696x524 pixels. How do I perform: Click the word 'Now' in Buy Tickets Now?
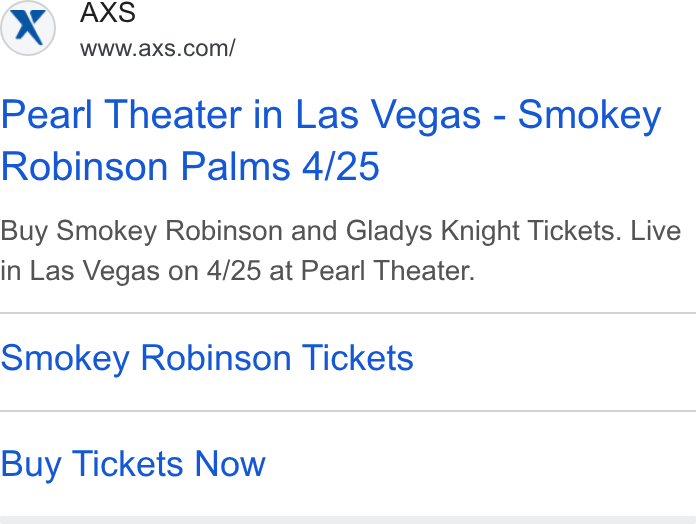coord(230,464)
